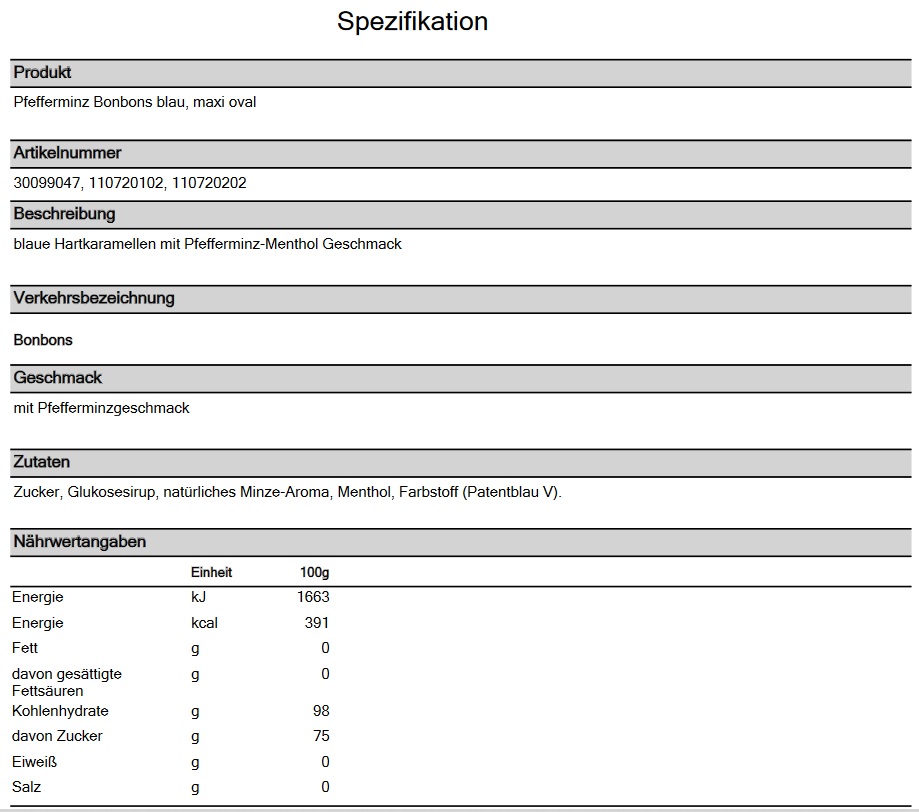
Task: Click the mit Pfefferminzgeschmack text
Action: click(x=102, y=408)
